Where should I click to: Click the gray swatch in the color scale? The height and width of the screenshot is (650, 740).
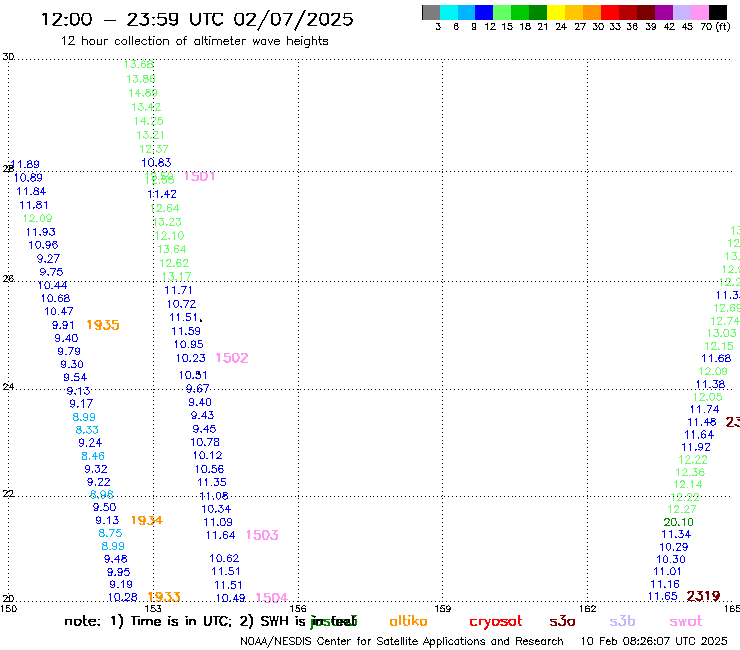click(431, 12)
